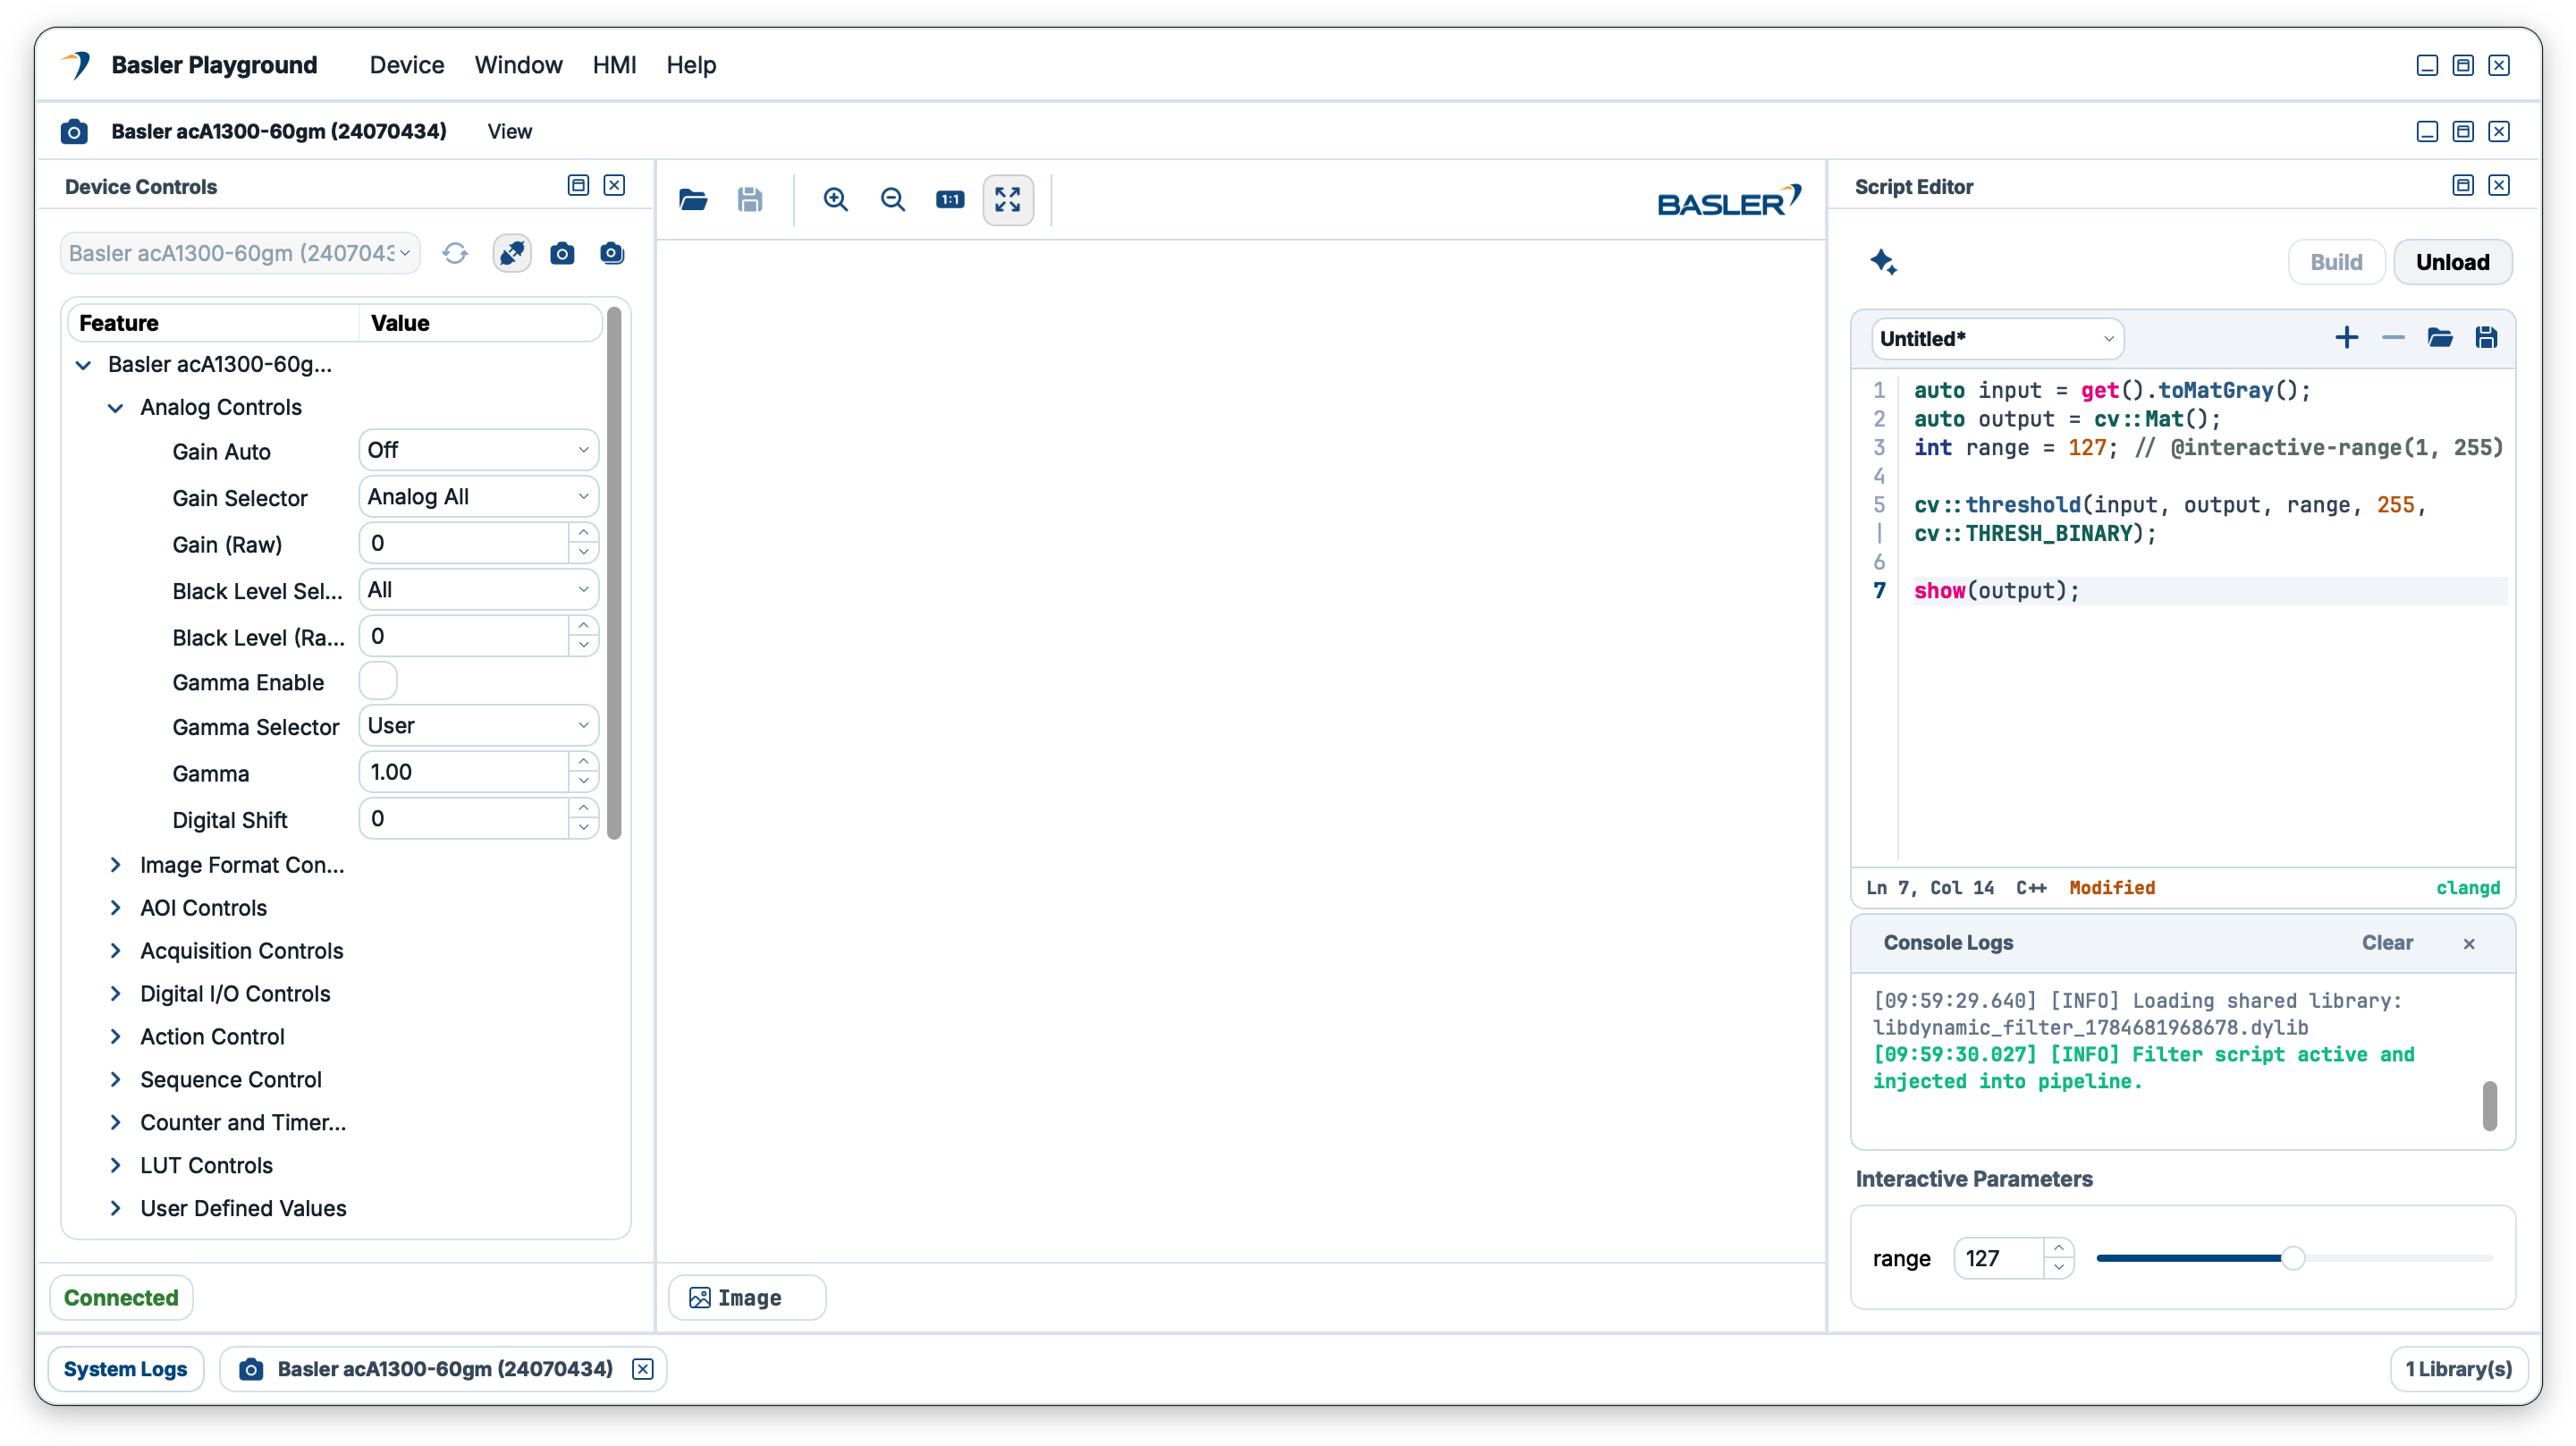Screen dimensions: 2576x1446
Task: Open the Gain Auto dropdown
Action: [478, 450]
